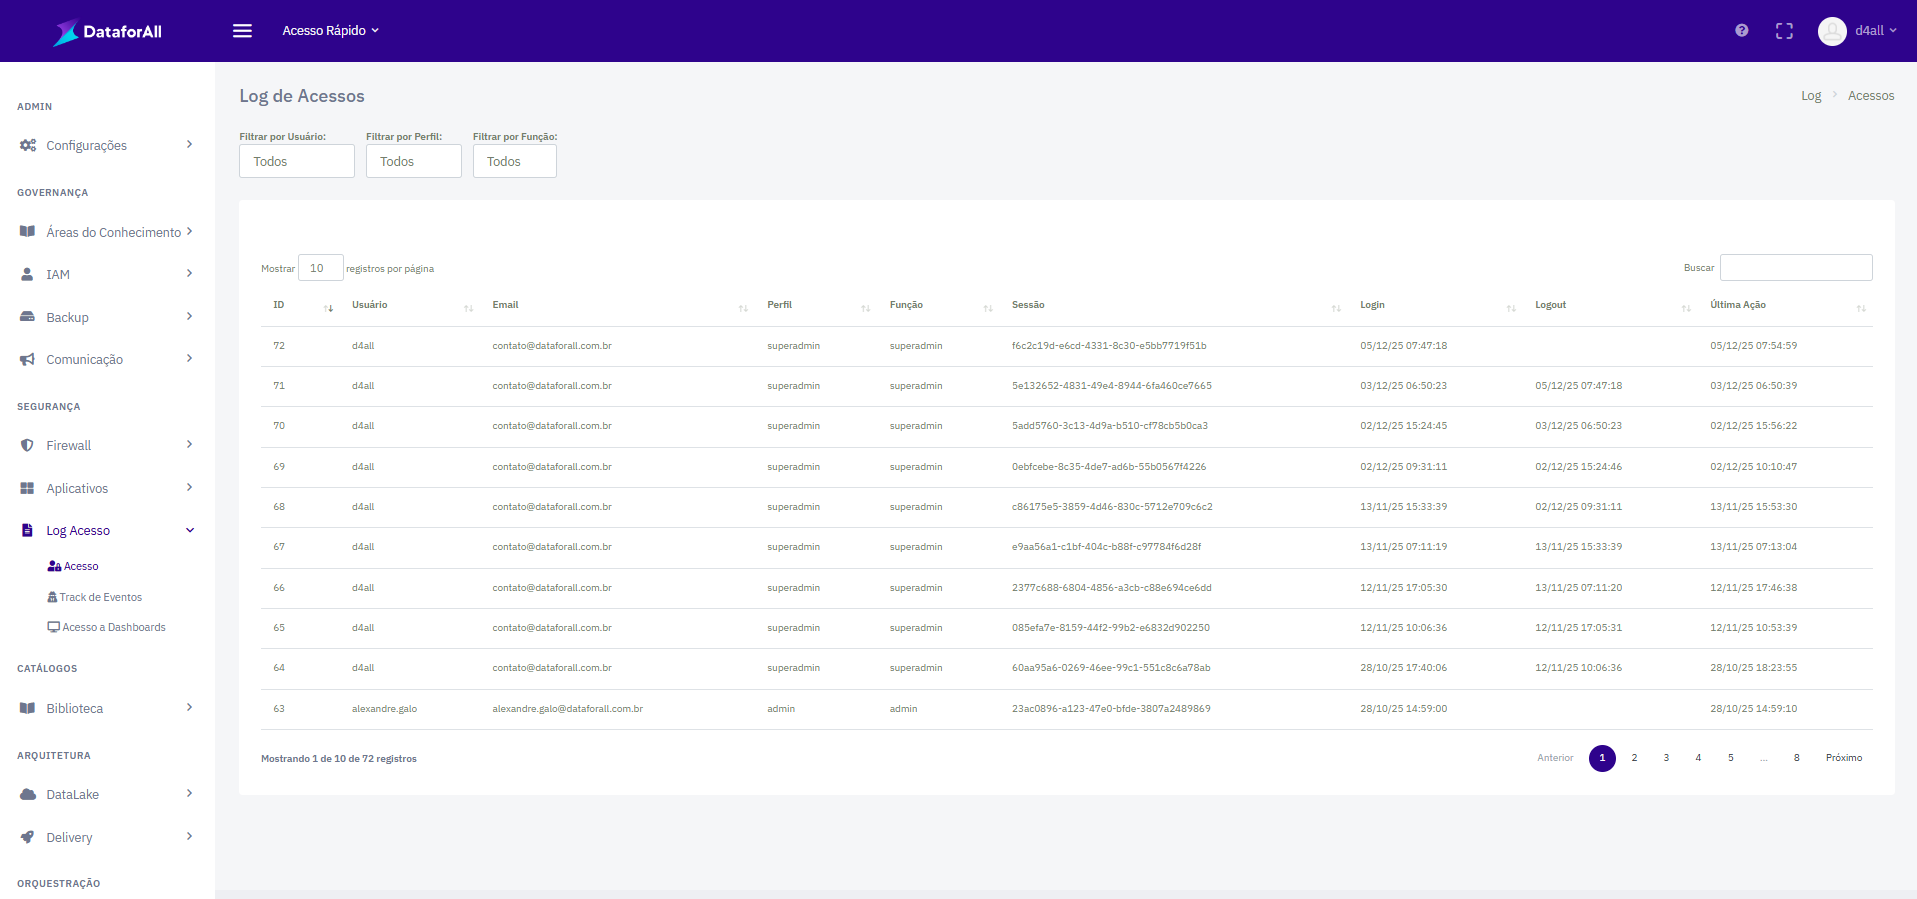Screen dimensions: 1917x899
Task: Open Track de Eventos submenu item
Action: (100, 597)
